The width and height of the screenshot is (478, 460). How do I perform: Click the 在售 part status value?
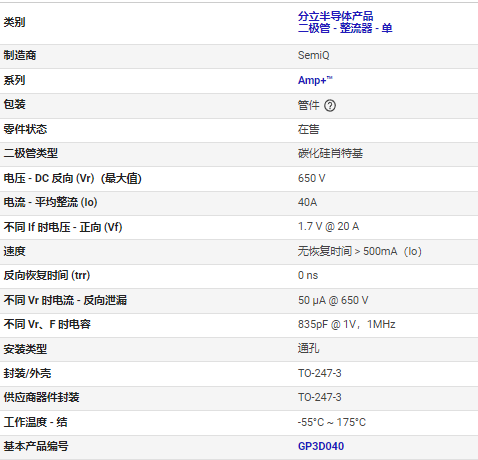click(308, 129)
